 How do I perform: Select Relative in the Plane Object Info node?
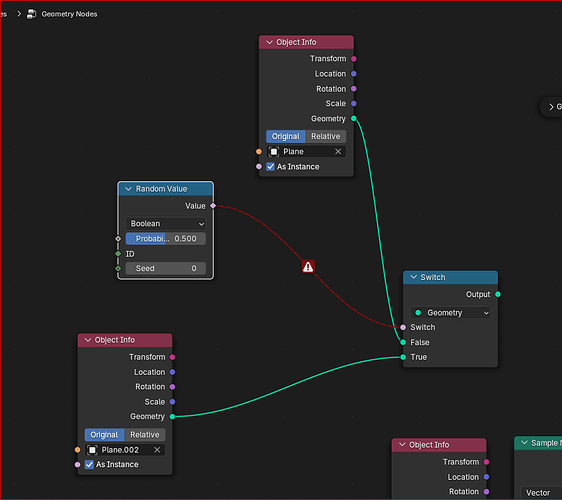326,137
